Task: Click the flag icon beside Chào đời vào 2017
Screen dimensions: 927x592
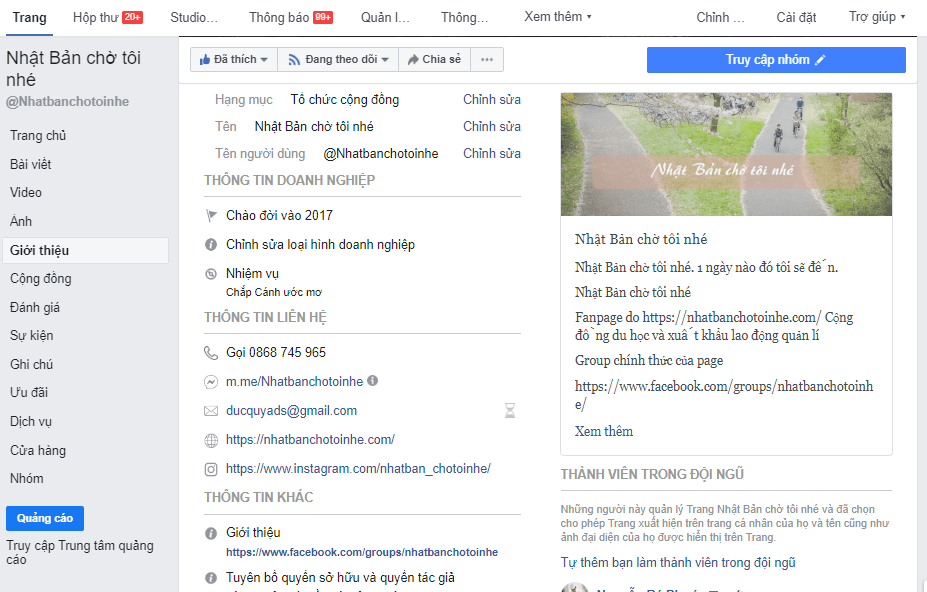Action: coord(211,216)
